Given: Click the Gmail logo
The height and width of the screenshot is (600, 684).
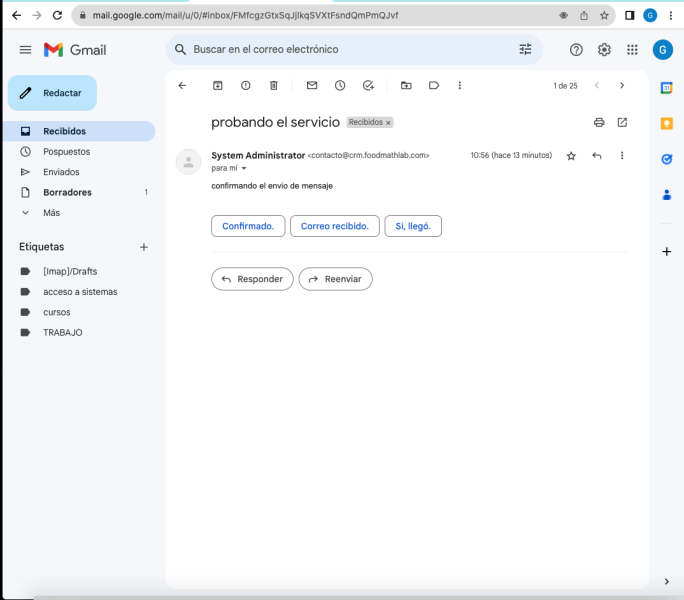Looking at the screenshot, I should 75,50.
